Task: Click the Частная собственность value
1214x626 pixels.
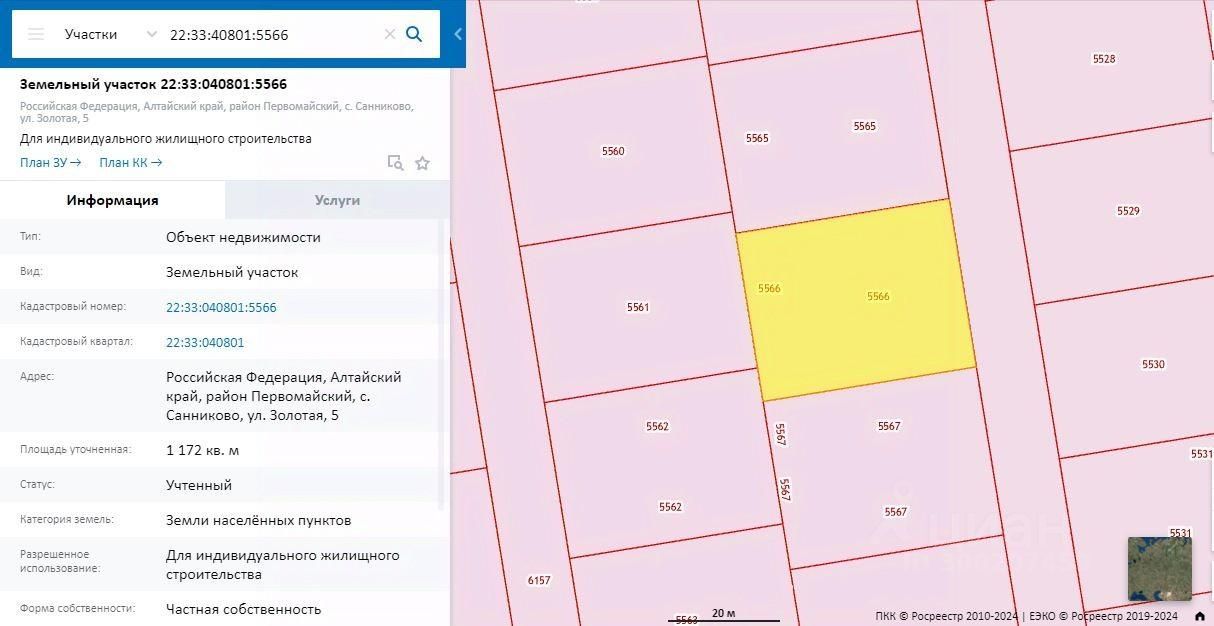Action: (x=243, y=609)
